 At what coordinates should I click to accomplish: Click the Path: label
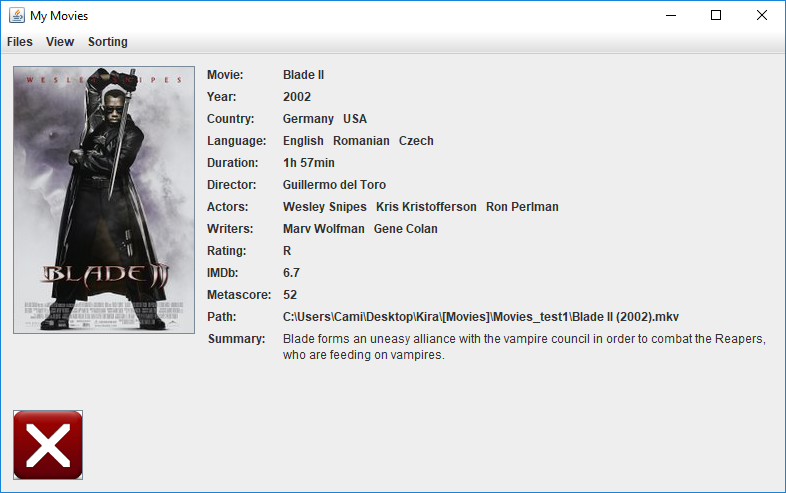click(222, 317)
